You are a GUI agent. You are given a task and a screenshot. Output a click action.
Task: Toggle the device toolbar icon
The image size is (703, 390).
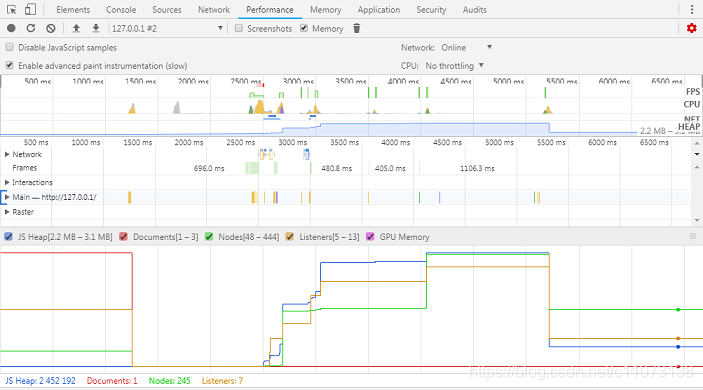point(30,9)
